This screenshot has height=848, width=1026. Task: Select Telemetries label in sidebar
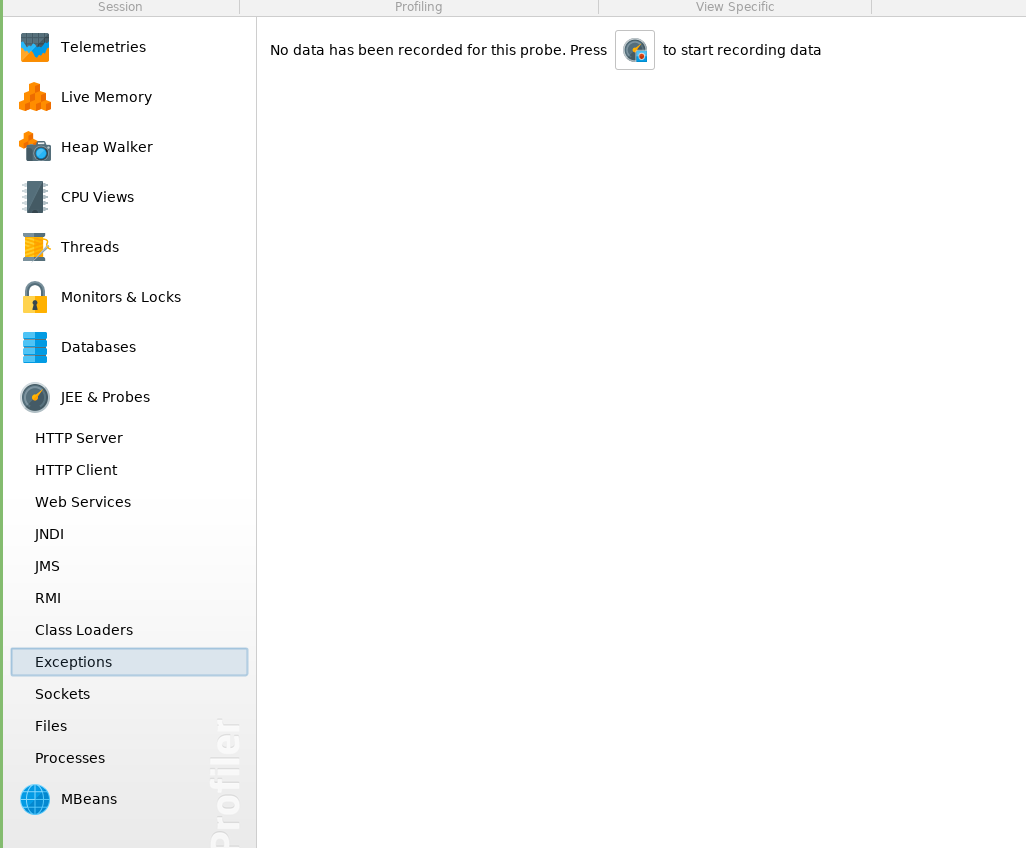103,47
